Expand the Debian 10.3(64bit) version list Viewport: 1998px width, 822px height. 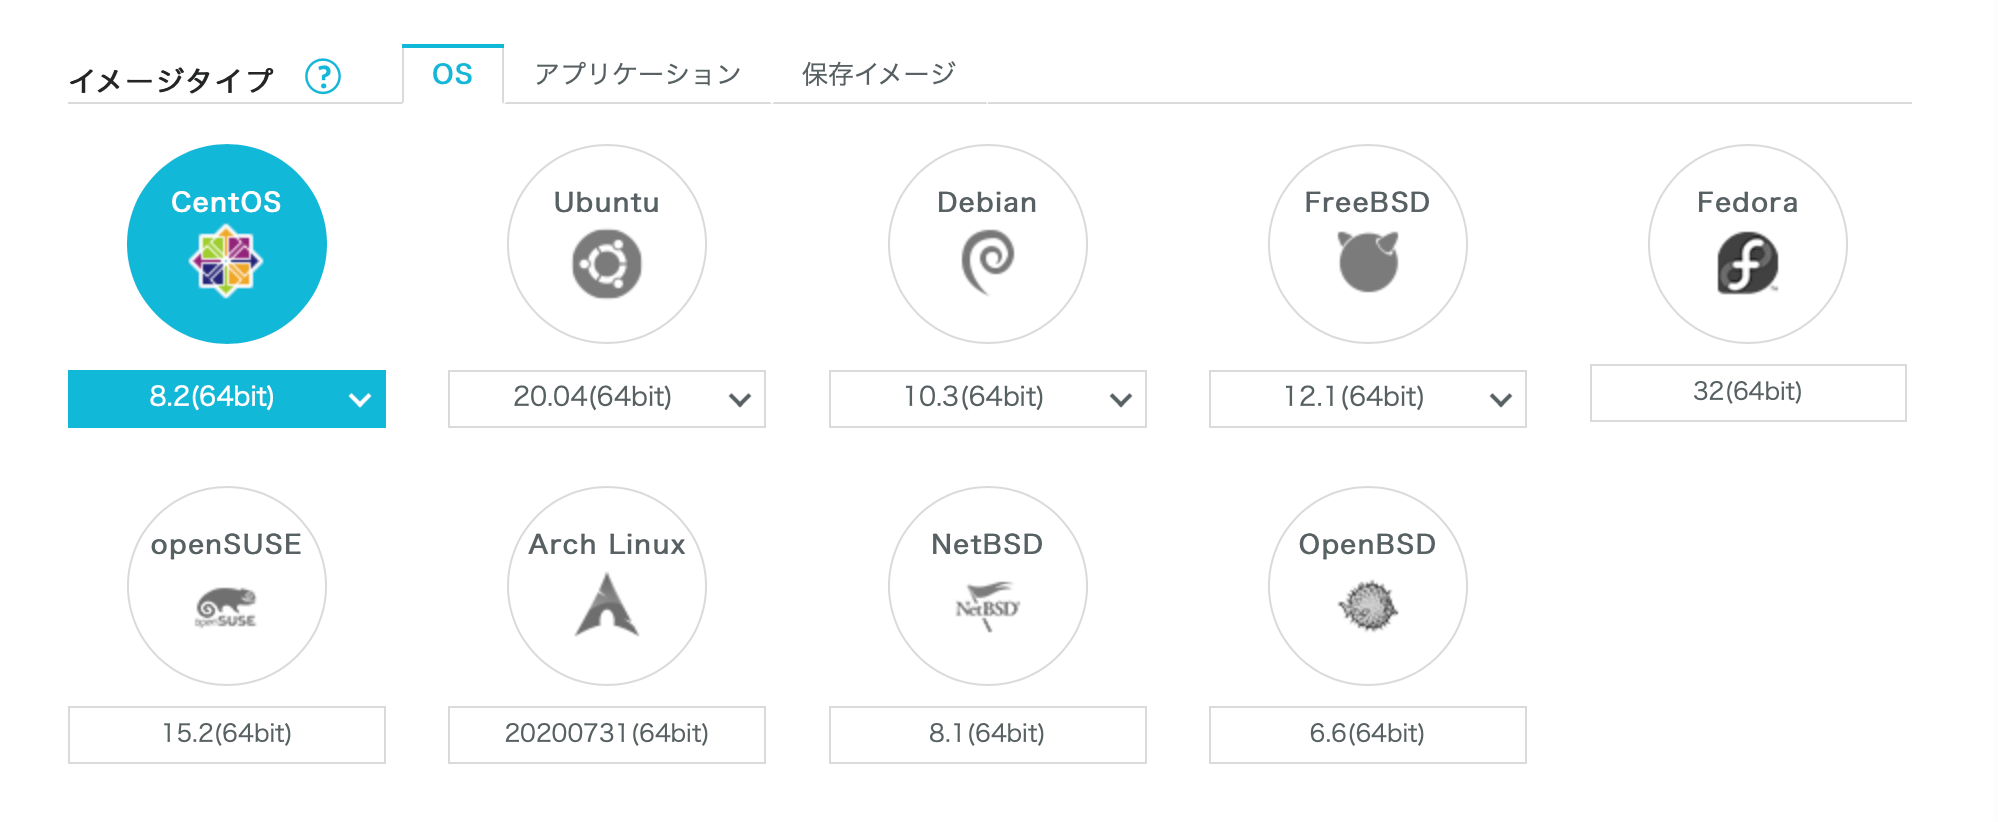(988, 399)
